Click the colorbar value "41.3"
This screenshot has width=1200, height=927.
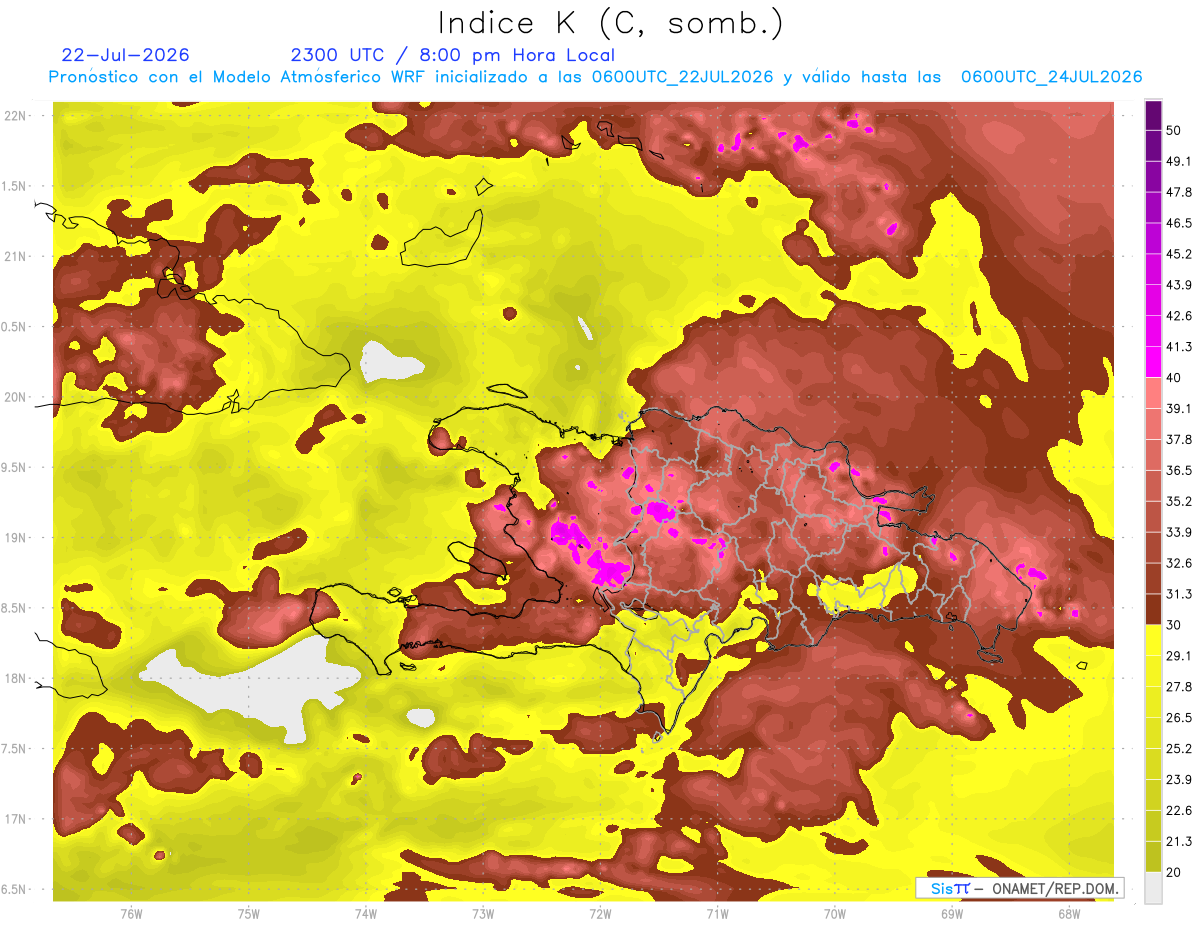point(1178,347)
